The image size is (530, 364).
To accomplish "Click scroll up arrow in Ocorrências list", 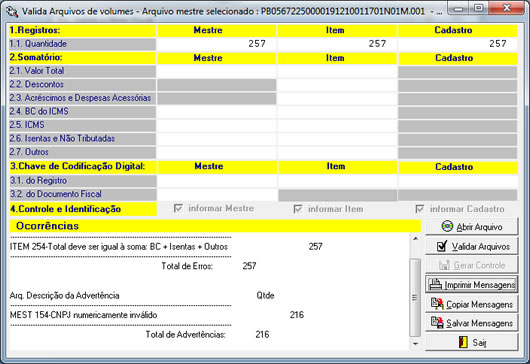I will (x=416, y=239).
